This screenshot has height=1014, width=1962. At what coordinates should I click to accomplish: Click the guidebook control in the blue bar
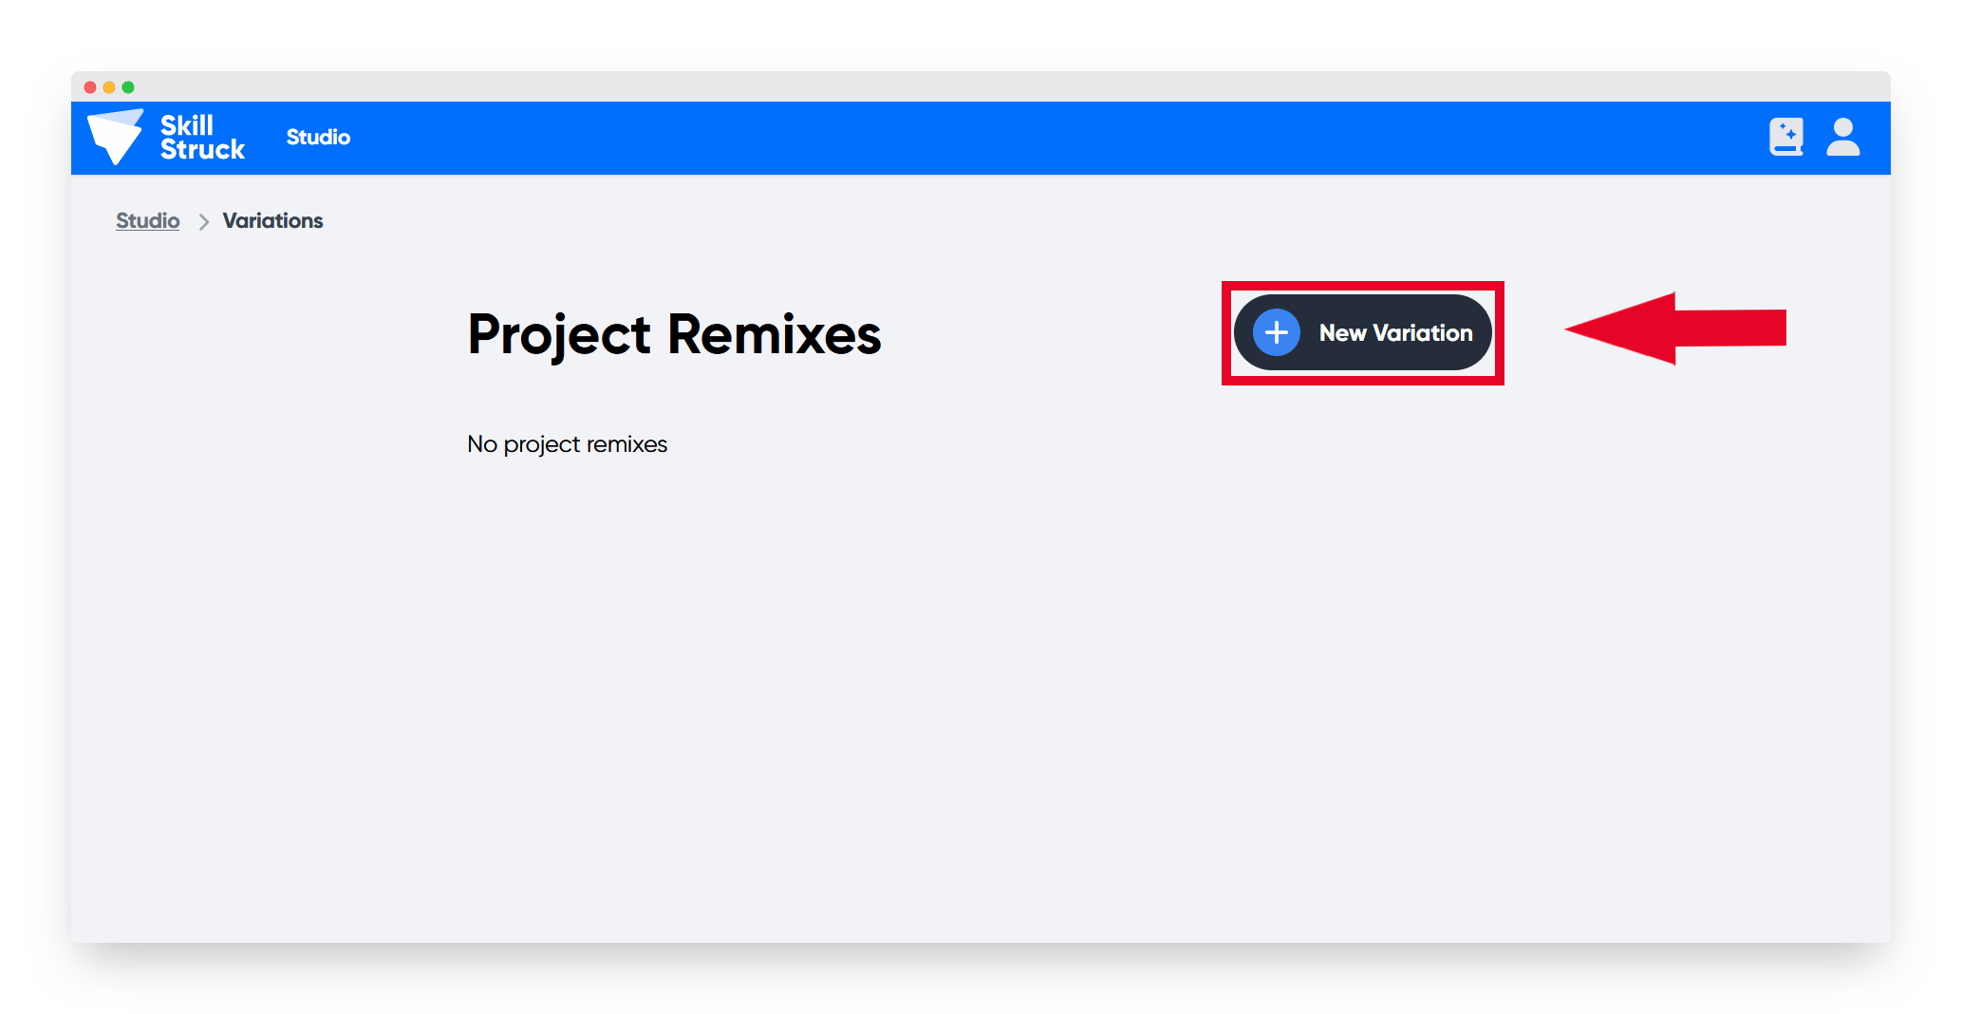pyautogui.click(x=1786, y=137)
